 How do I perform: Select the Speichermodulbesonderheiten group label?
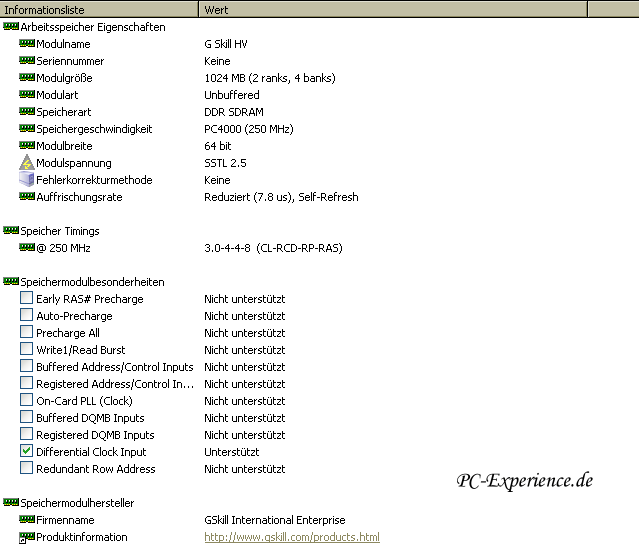click(x=93, y=282)
